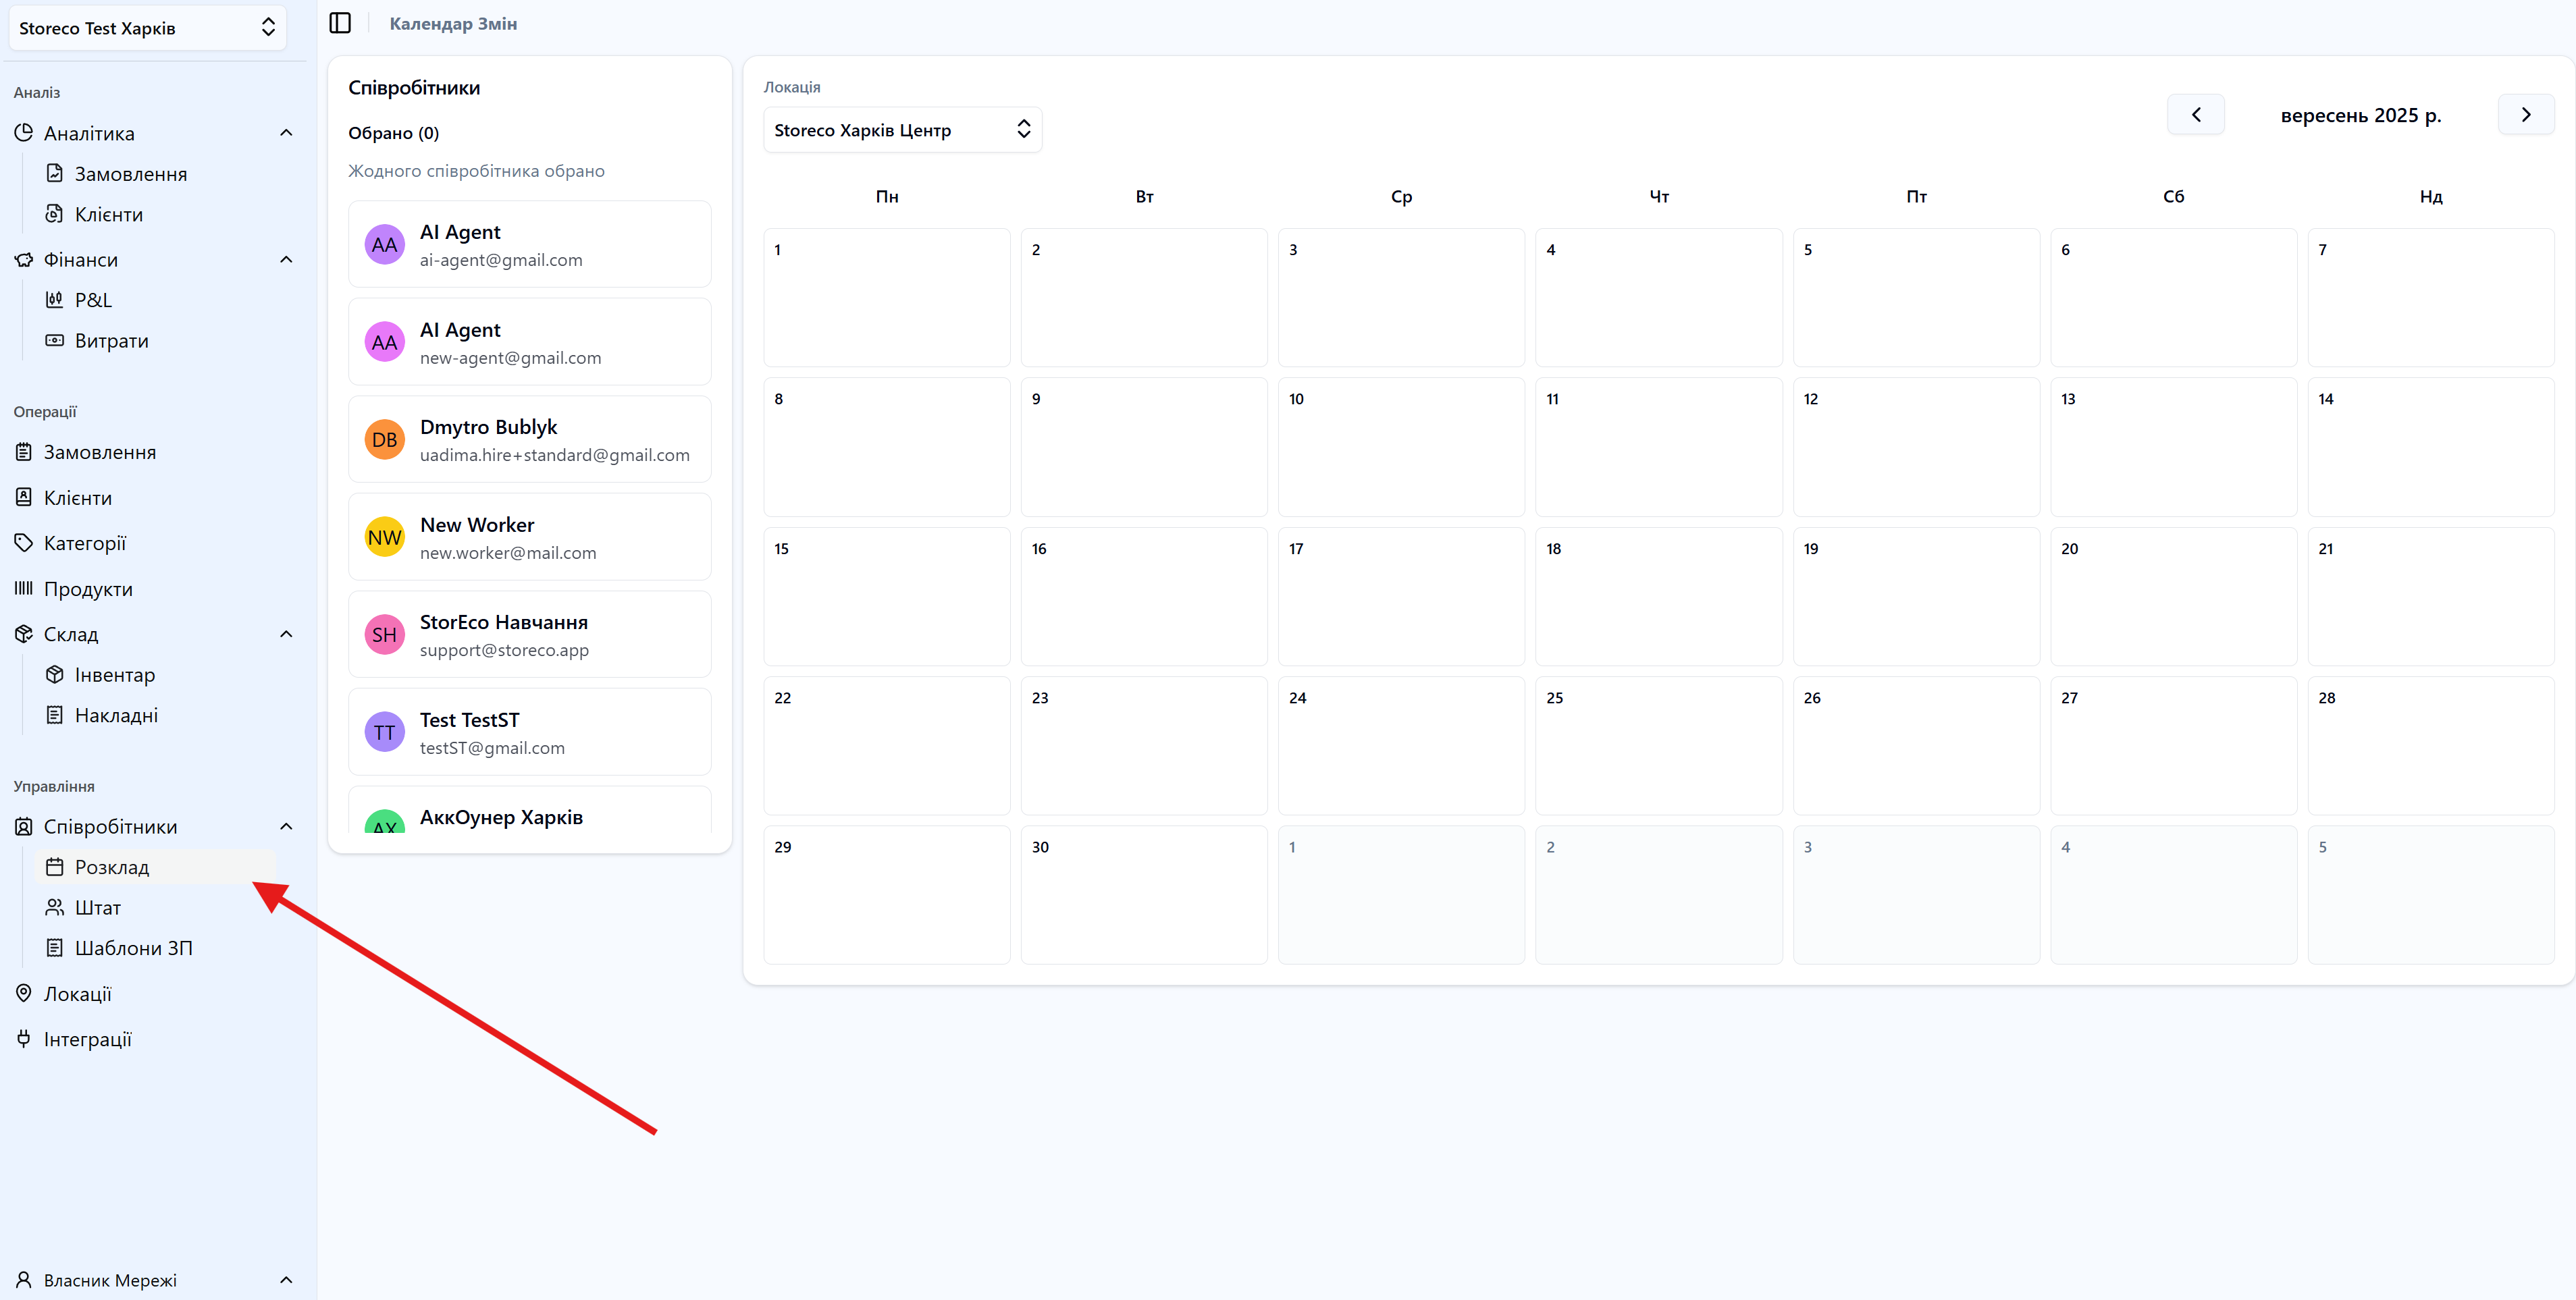This screenshot has height=1300, width=2576.
Task: Select day 17 in the calendar
Action: 1400,597
